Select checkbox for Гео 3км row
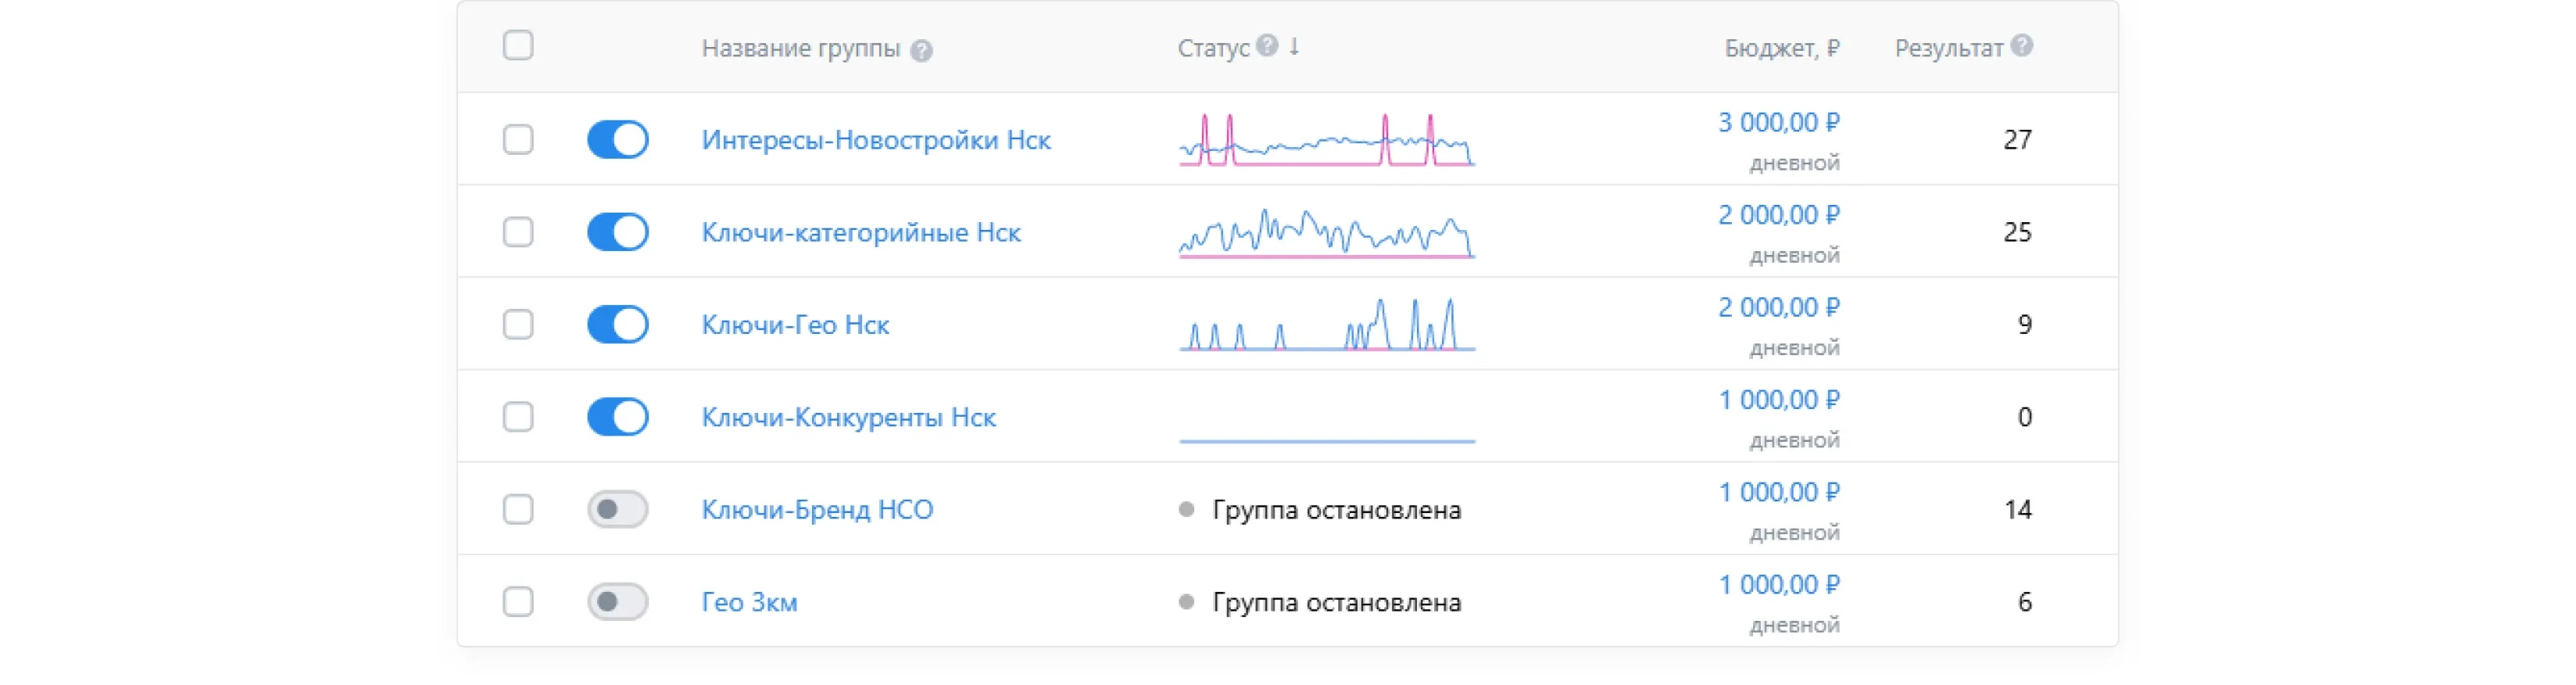Viewport: 2576px width, 685px height. pos(518,602)
